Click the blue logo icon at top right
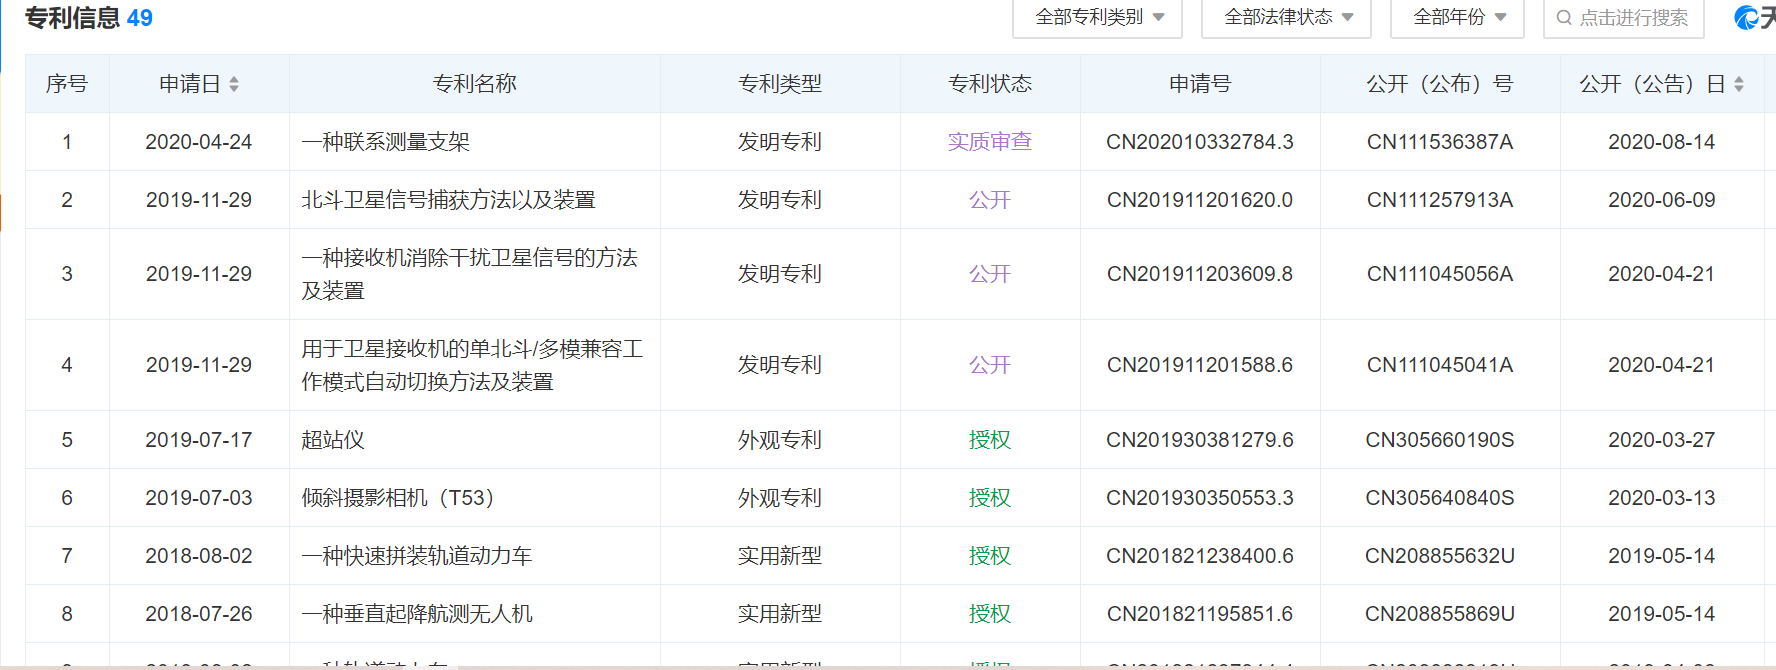This screenshot has width=1776, height=670. (1747, 17)
